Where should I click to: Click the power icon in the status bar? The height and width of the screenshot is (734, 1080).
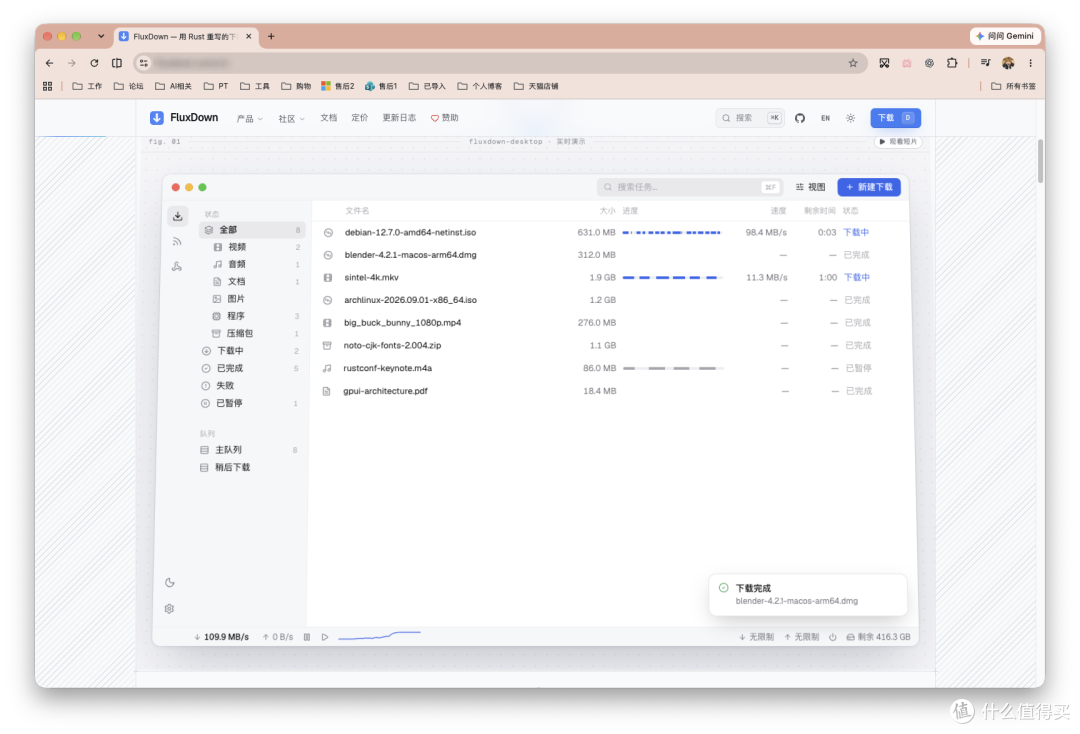[x=833, y=637]
